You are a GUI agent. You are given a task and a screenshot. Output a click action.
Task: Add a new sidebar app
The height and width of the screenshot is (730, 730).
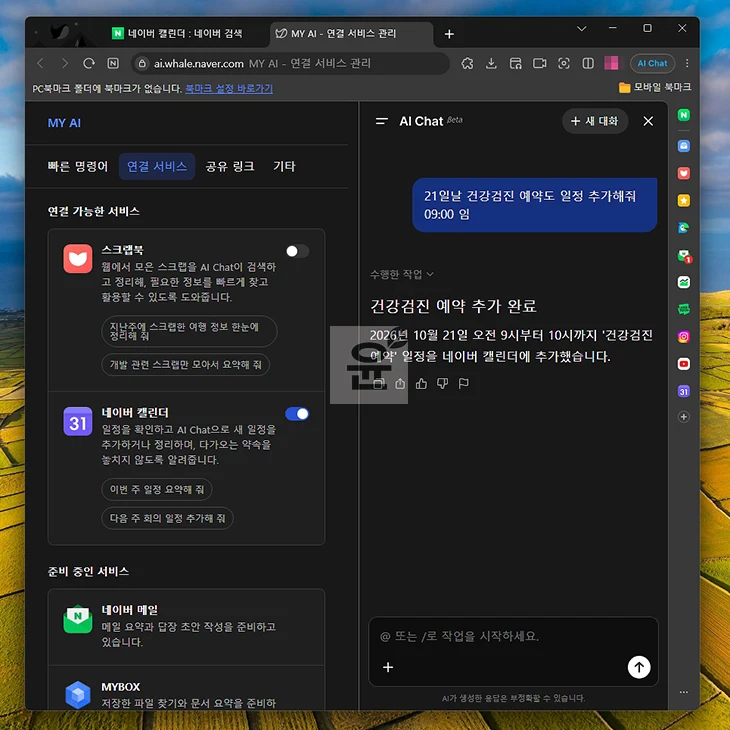pyautogui.click(x=683, y=417)
